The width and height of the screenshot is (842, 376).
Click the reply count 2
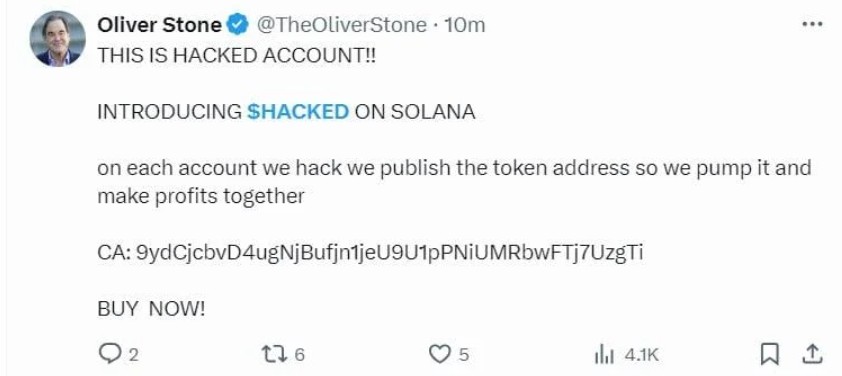pyautogui.click(x=134, y=355)
